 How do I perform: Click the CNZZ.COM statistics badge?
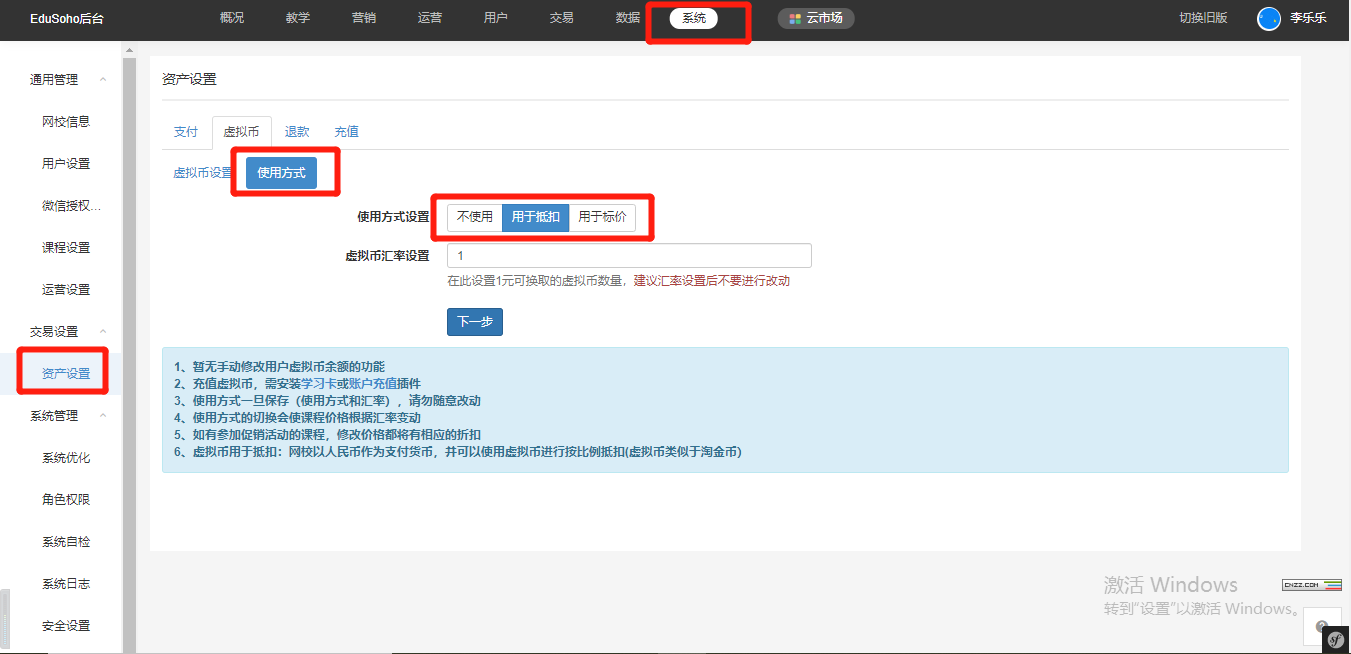pyautogui.click(x=1311, y=585)
